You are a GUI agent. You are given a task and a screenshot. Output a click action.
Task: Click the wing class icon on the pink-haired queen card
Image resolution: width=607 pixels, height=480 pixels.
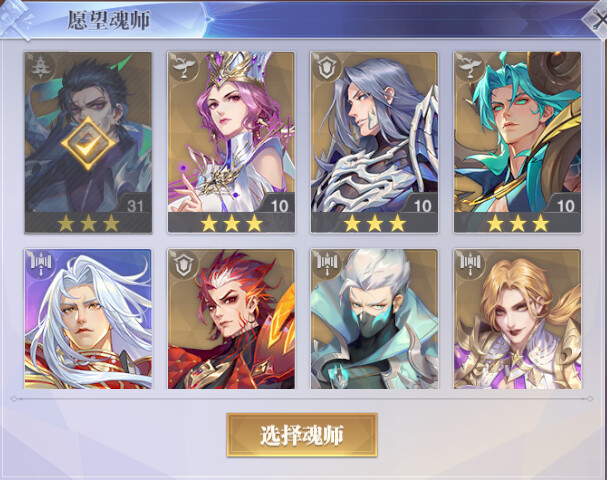(183, 67)
